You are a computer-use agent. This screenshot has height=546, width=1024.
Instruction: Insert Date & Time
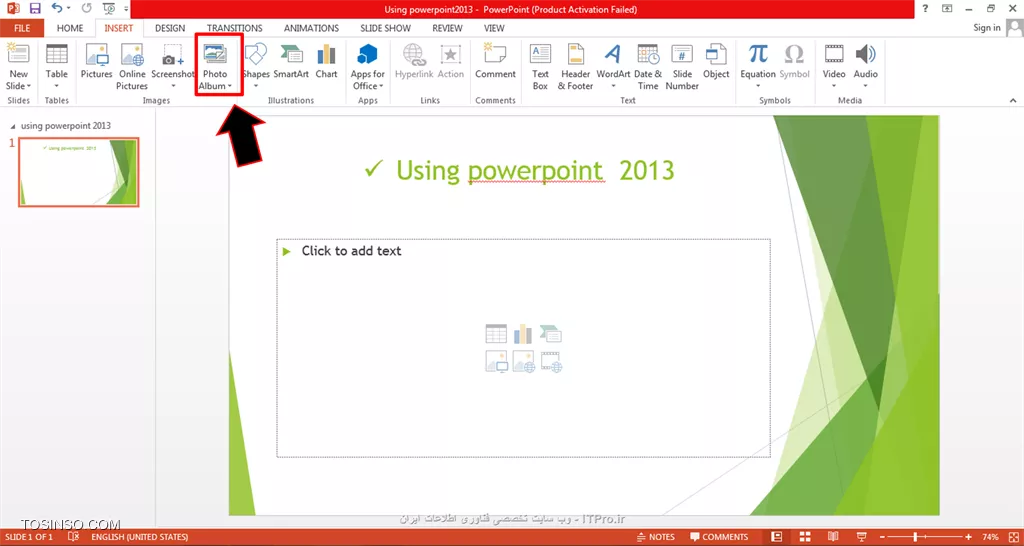648,67
